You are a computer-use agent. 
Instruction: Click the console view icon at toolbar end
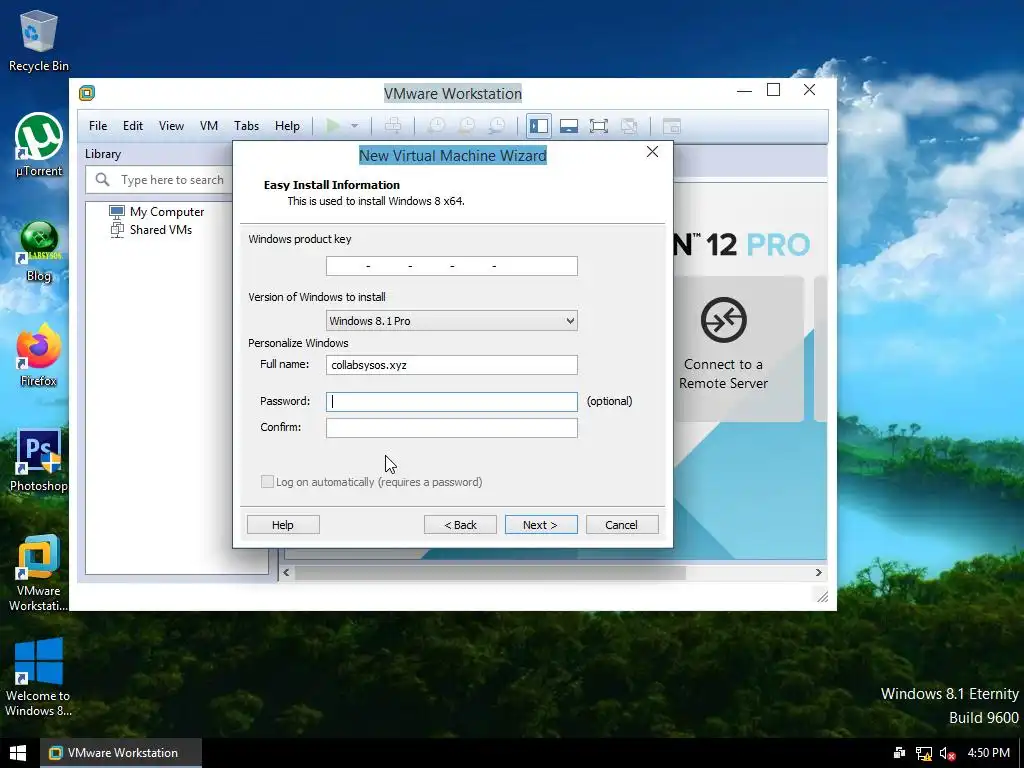tap(671, 126)
